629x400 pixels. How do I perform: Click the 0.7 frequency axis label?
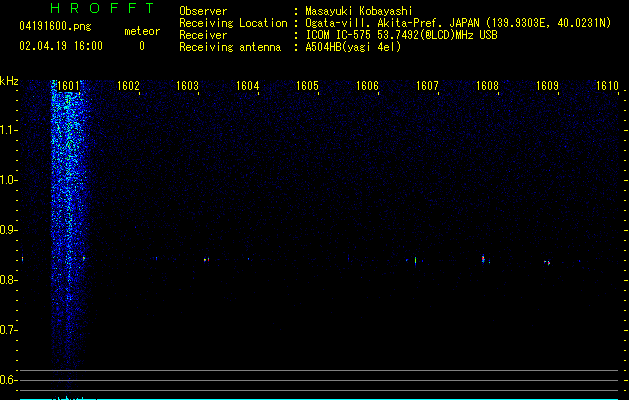coord(8,330)
